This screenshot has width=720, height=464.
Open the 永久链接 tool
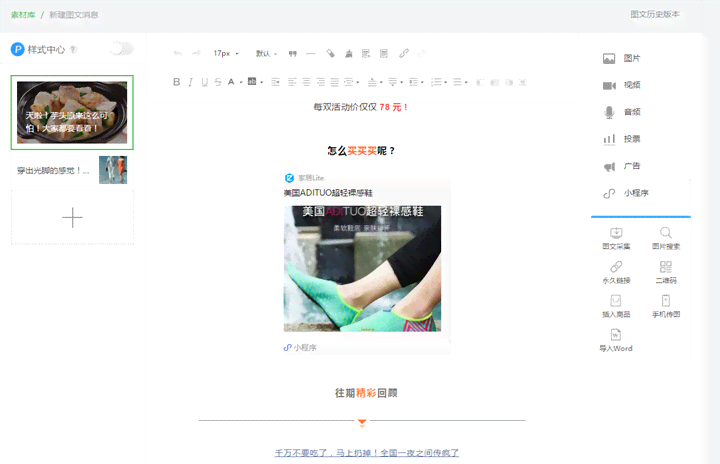[616, 272]
